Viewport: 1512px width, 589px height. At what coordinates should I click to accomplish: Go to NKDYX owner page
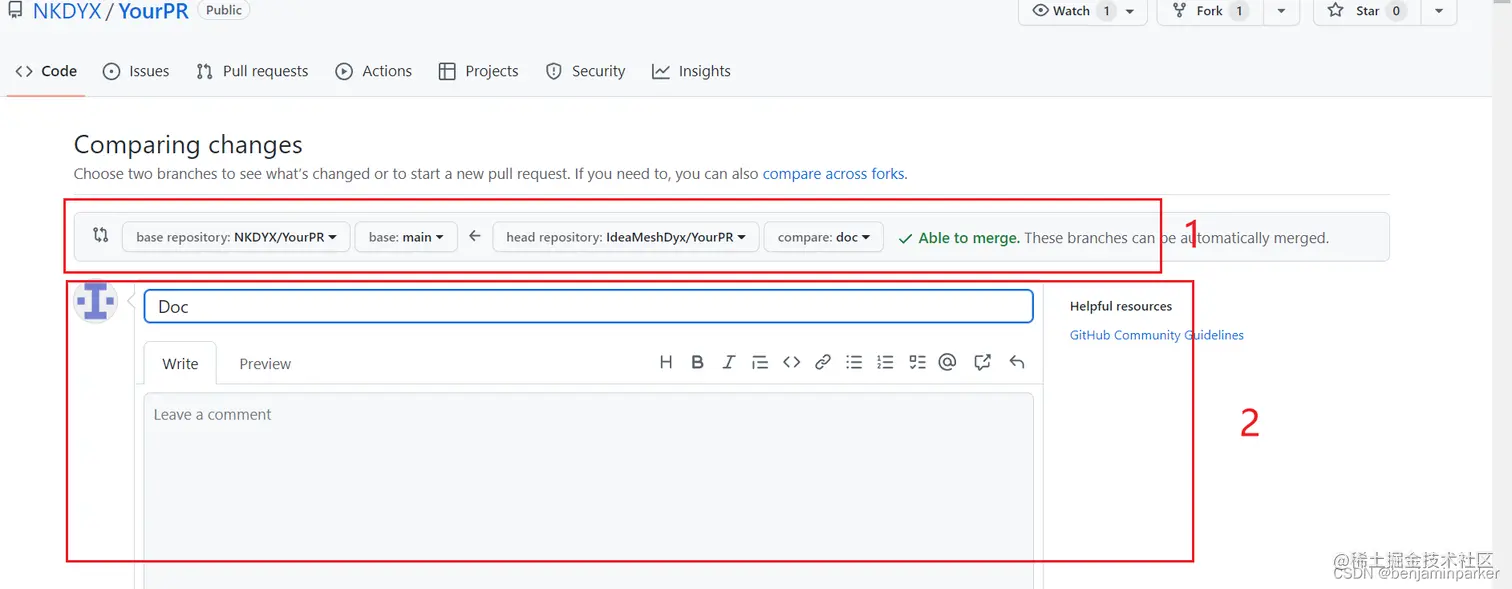[67, 11]
